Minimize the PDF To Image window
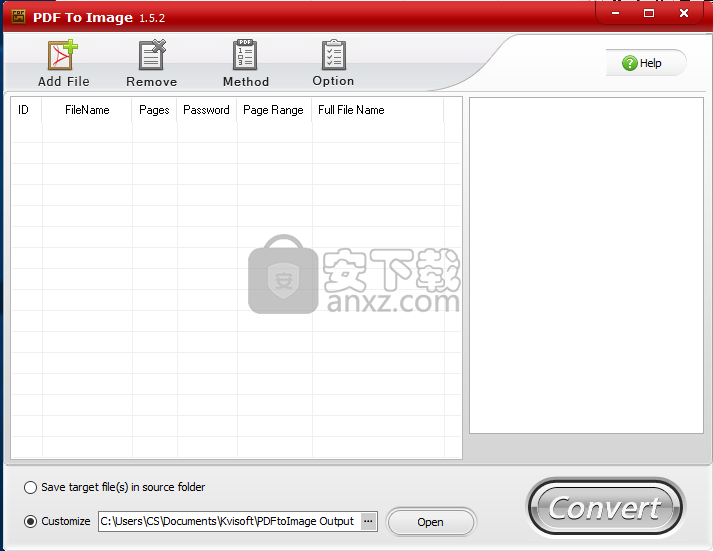This screenshot has width=713, height=551. pos(616,13)
